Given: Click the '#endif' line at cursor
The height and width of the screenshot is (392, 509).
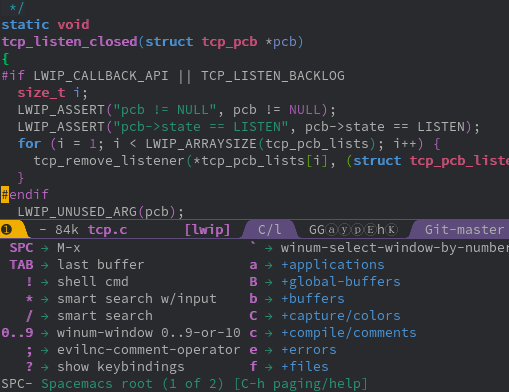Looking at the screenshot, I should coord(25,194).
